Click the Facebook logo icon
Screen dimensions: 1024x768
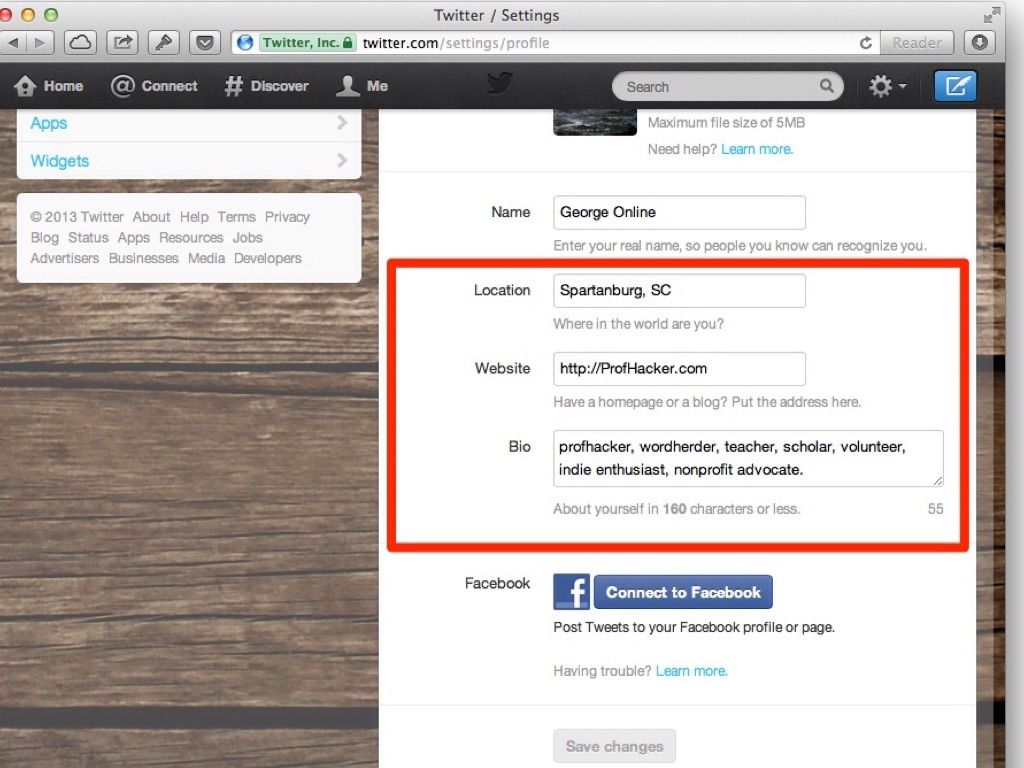point(571,592)
